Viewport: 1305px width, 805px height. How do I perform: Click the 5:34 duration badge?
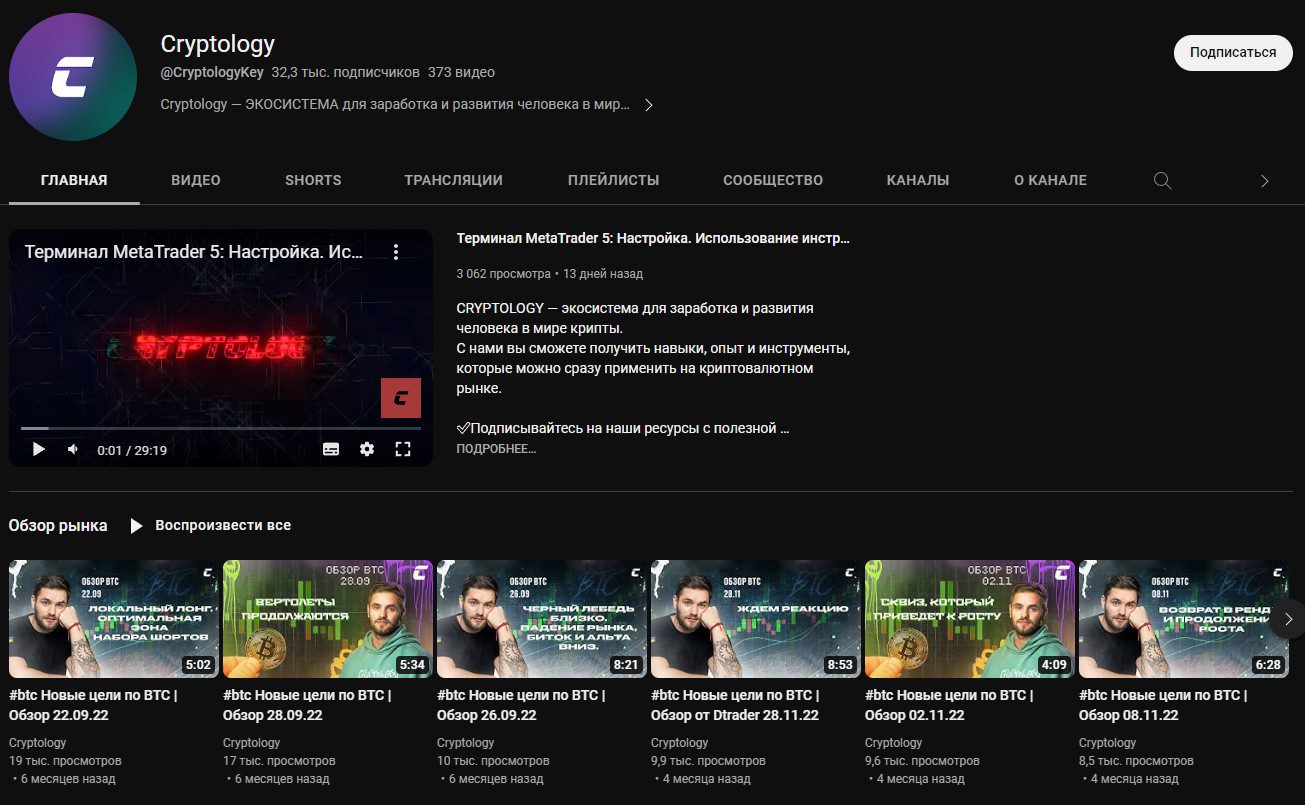click(410, 663)
